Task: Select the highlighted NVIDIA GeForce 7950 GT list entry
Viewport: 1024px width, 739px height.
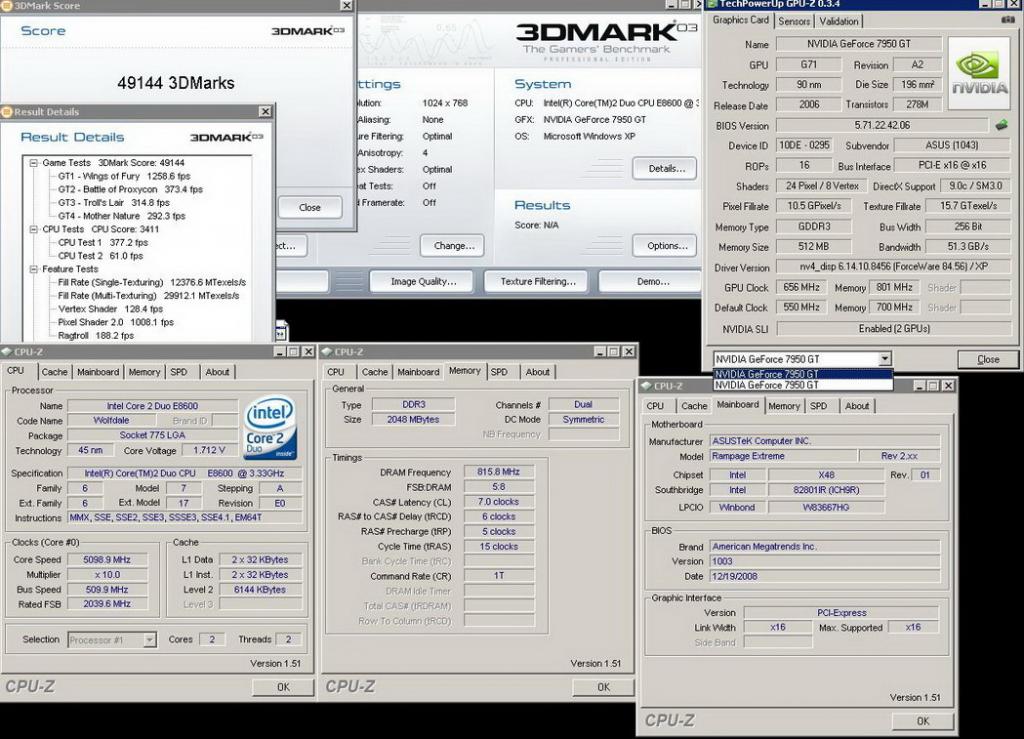Action: 803,374
